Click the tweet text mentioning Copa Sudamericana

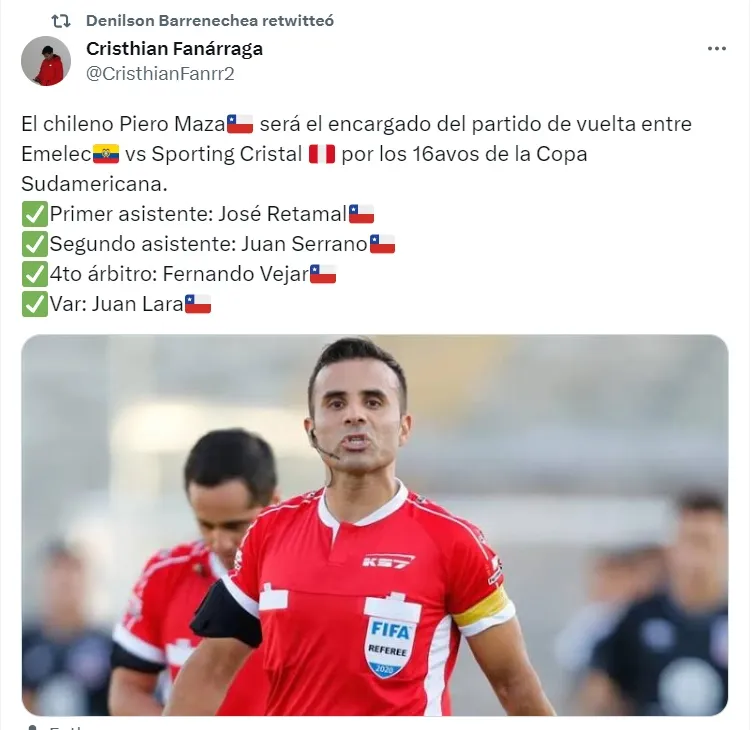click(x=356, y=154)
